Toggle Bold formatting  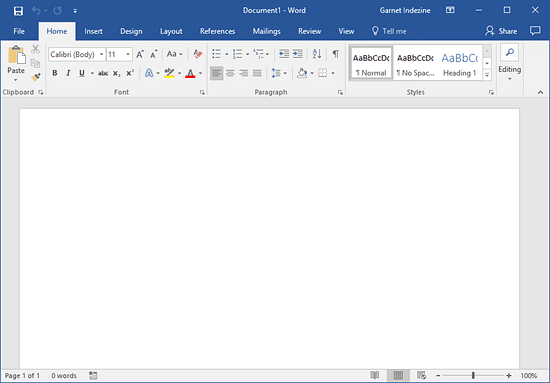coord(55,73)
